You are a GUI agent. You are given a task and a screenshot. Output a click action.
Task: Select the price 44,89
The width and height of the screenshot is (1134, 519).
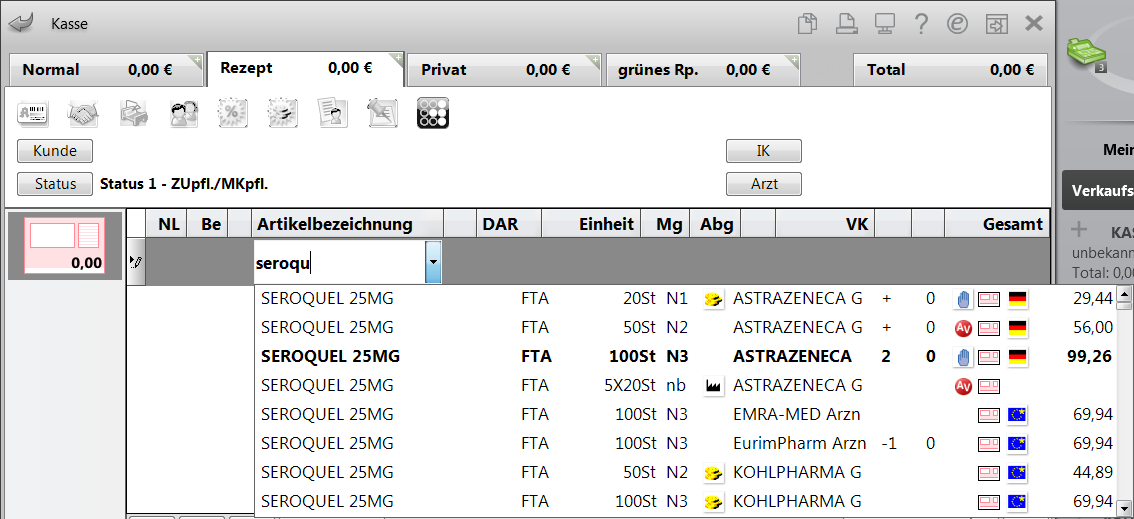(1093, 473)
